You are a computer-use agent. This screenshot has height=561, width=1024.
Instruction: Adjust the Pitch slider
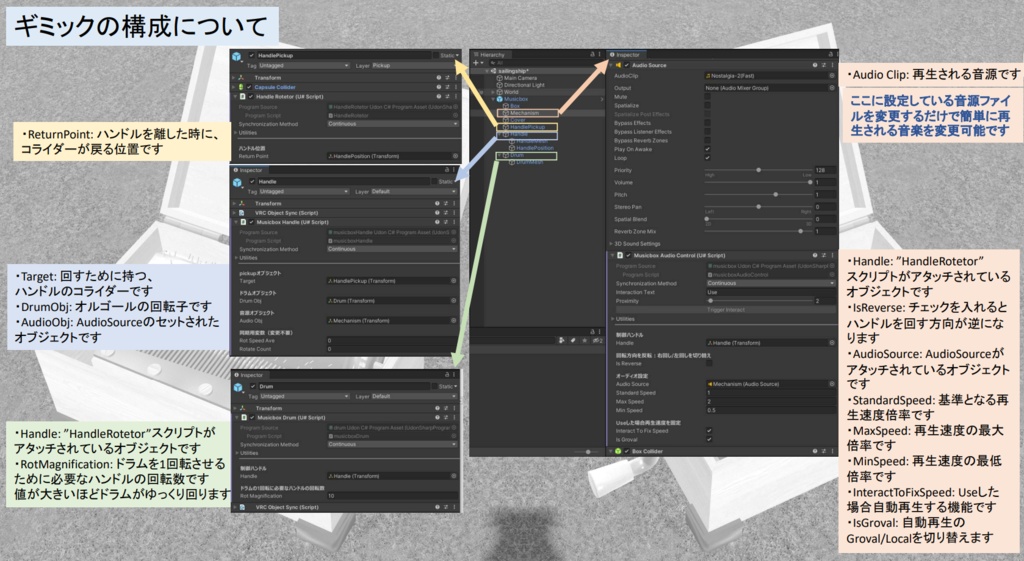(758, 195)
